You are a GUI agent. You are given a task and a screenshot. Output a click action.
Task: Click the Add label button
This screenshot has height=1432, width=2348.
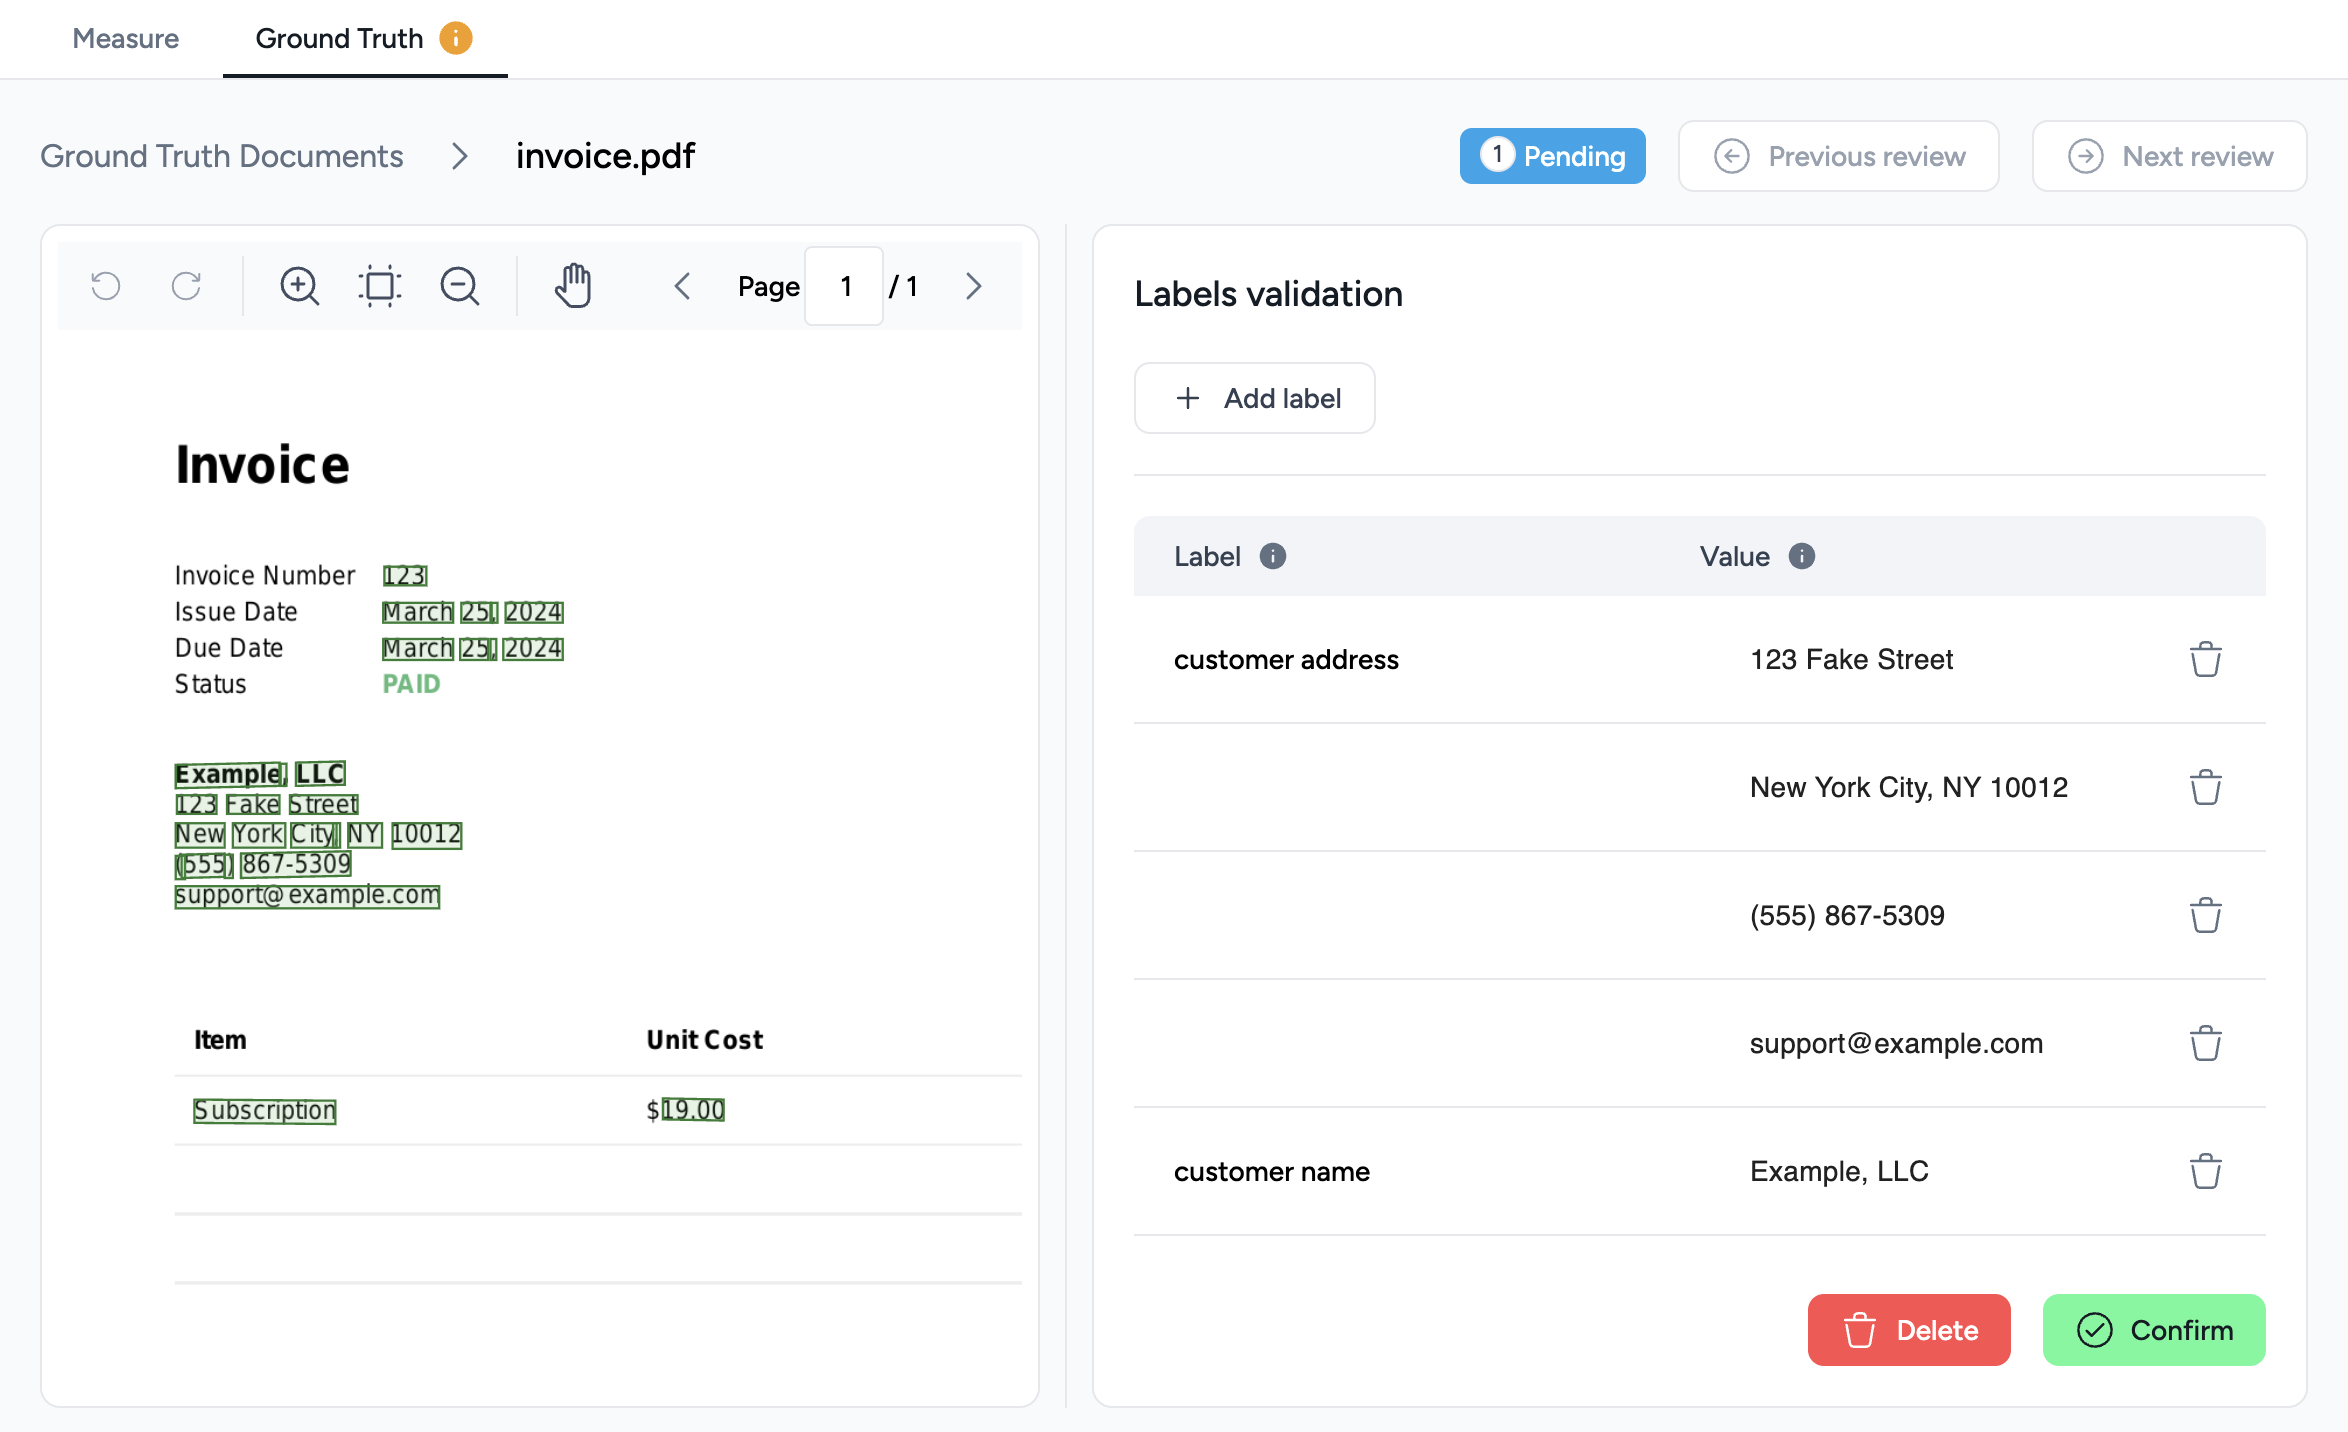(x=1255, y=398)
